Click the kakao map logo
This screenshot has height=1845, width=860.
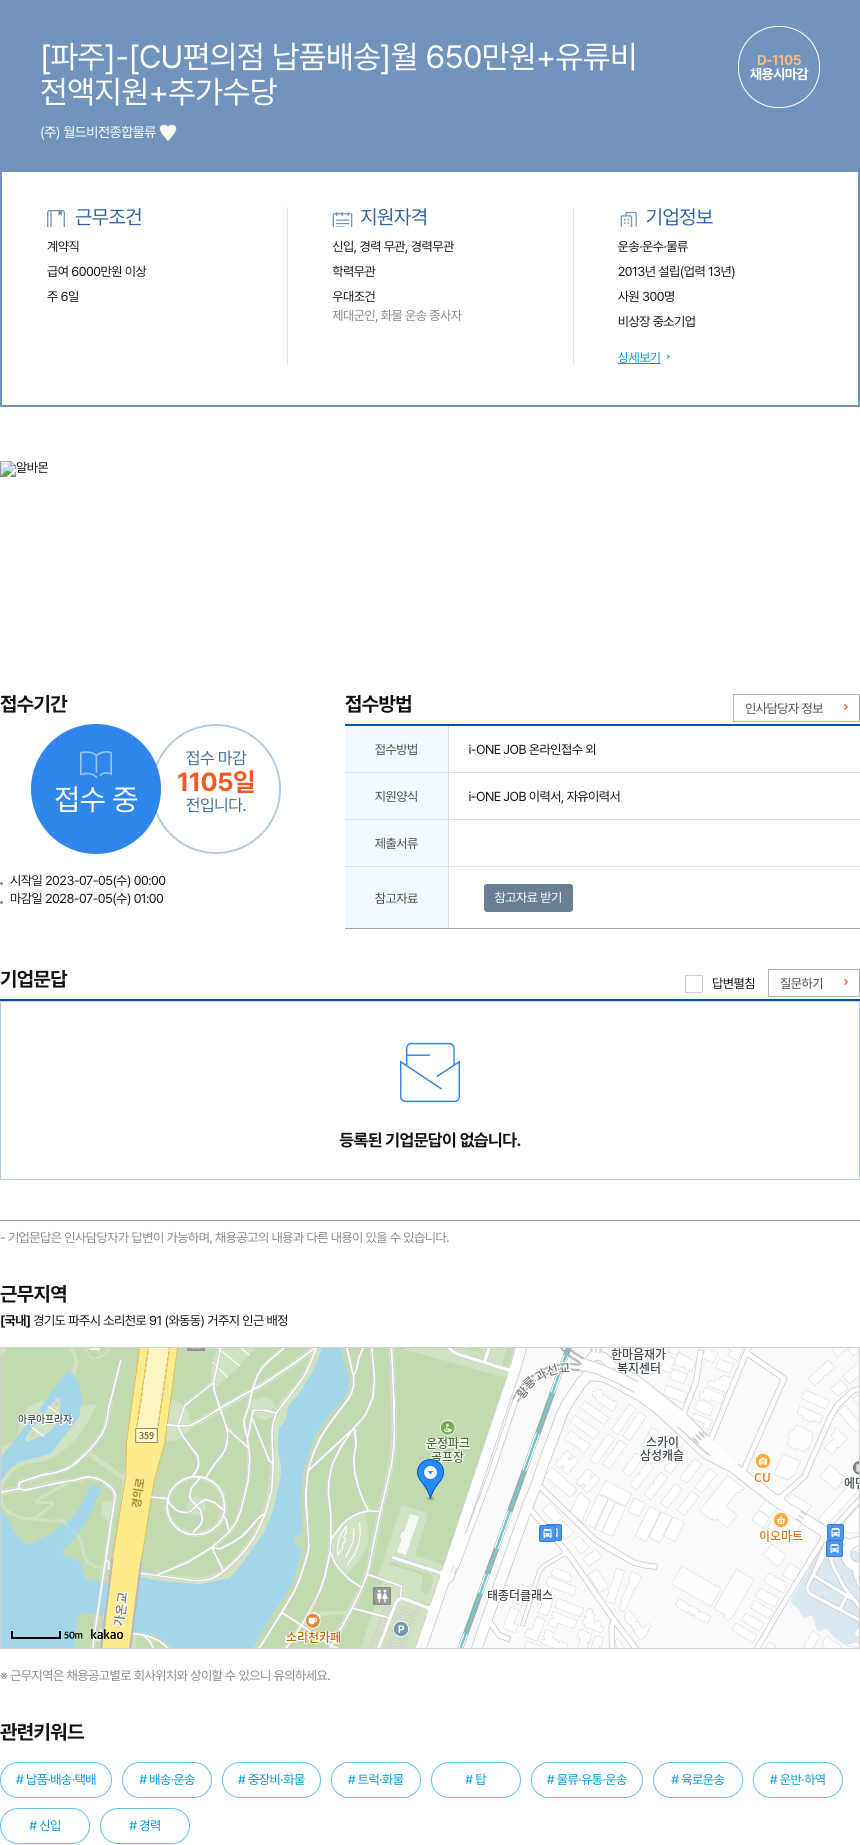107,1634
